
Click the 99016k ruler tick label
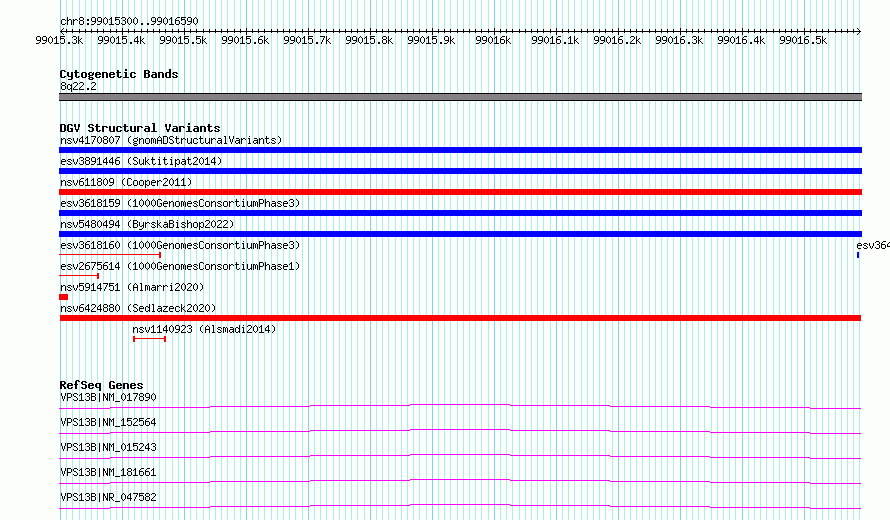coord(493,40)
